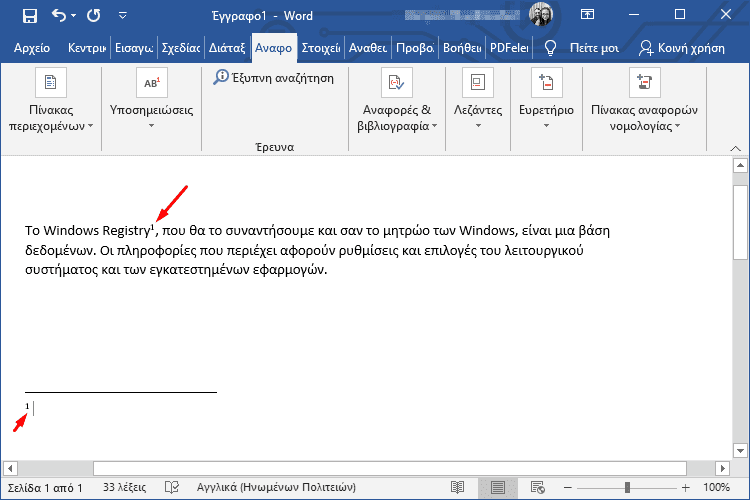Expand the Αναφορές & βιβλιογραφία dropdown arrow
Image resolution: width=750 pixels, height=500 pixels.
coord(434,126)
